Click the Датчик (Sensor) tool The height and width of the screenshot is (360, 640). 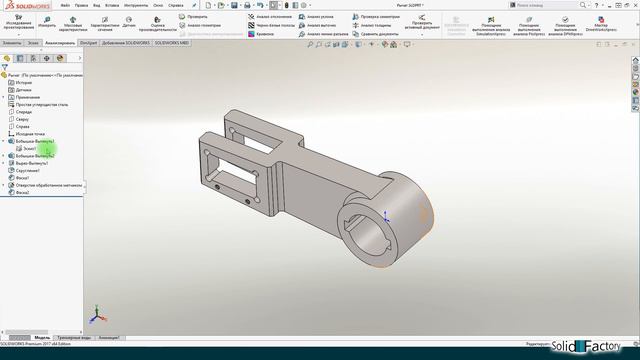pyautogui.click(x=129, y=22)
